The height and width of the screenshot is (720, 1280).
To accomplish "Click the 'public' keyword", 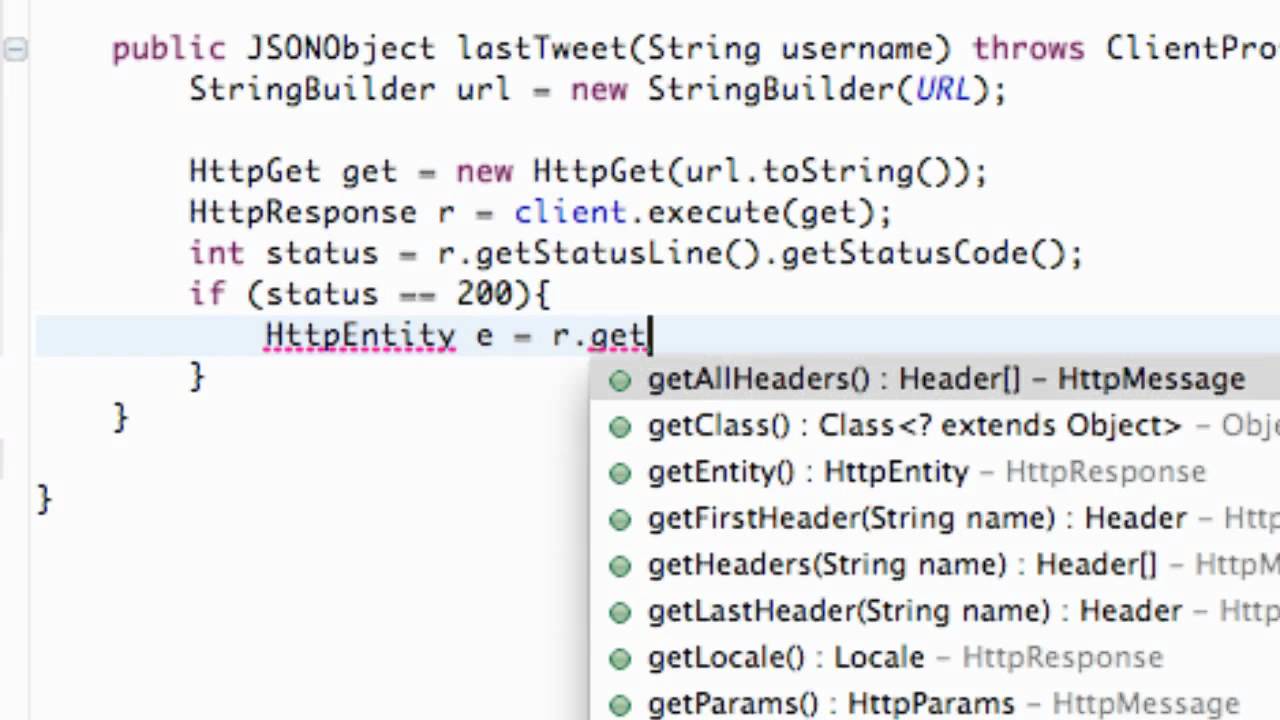I will pos(169,49).
